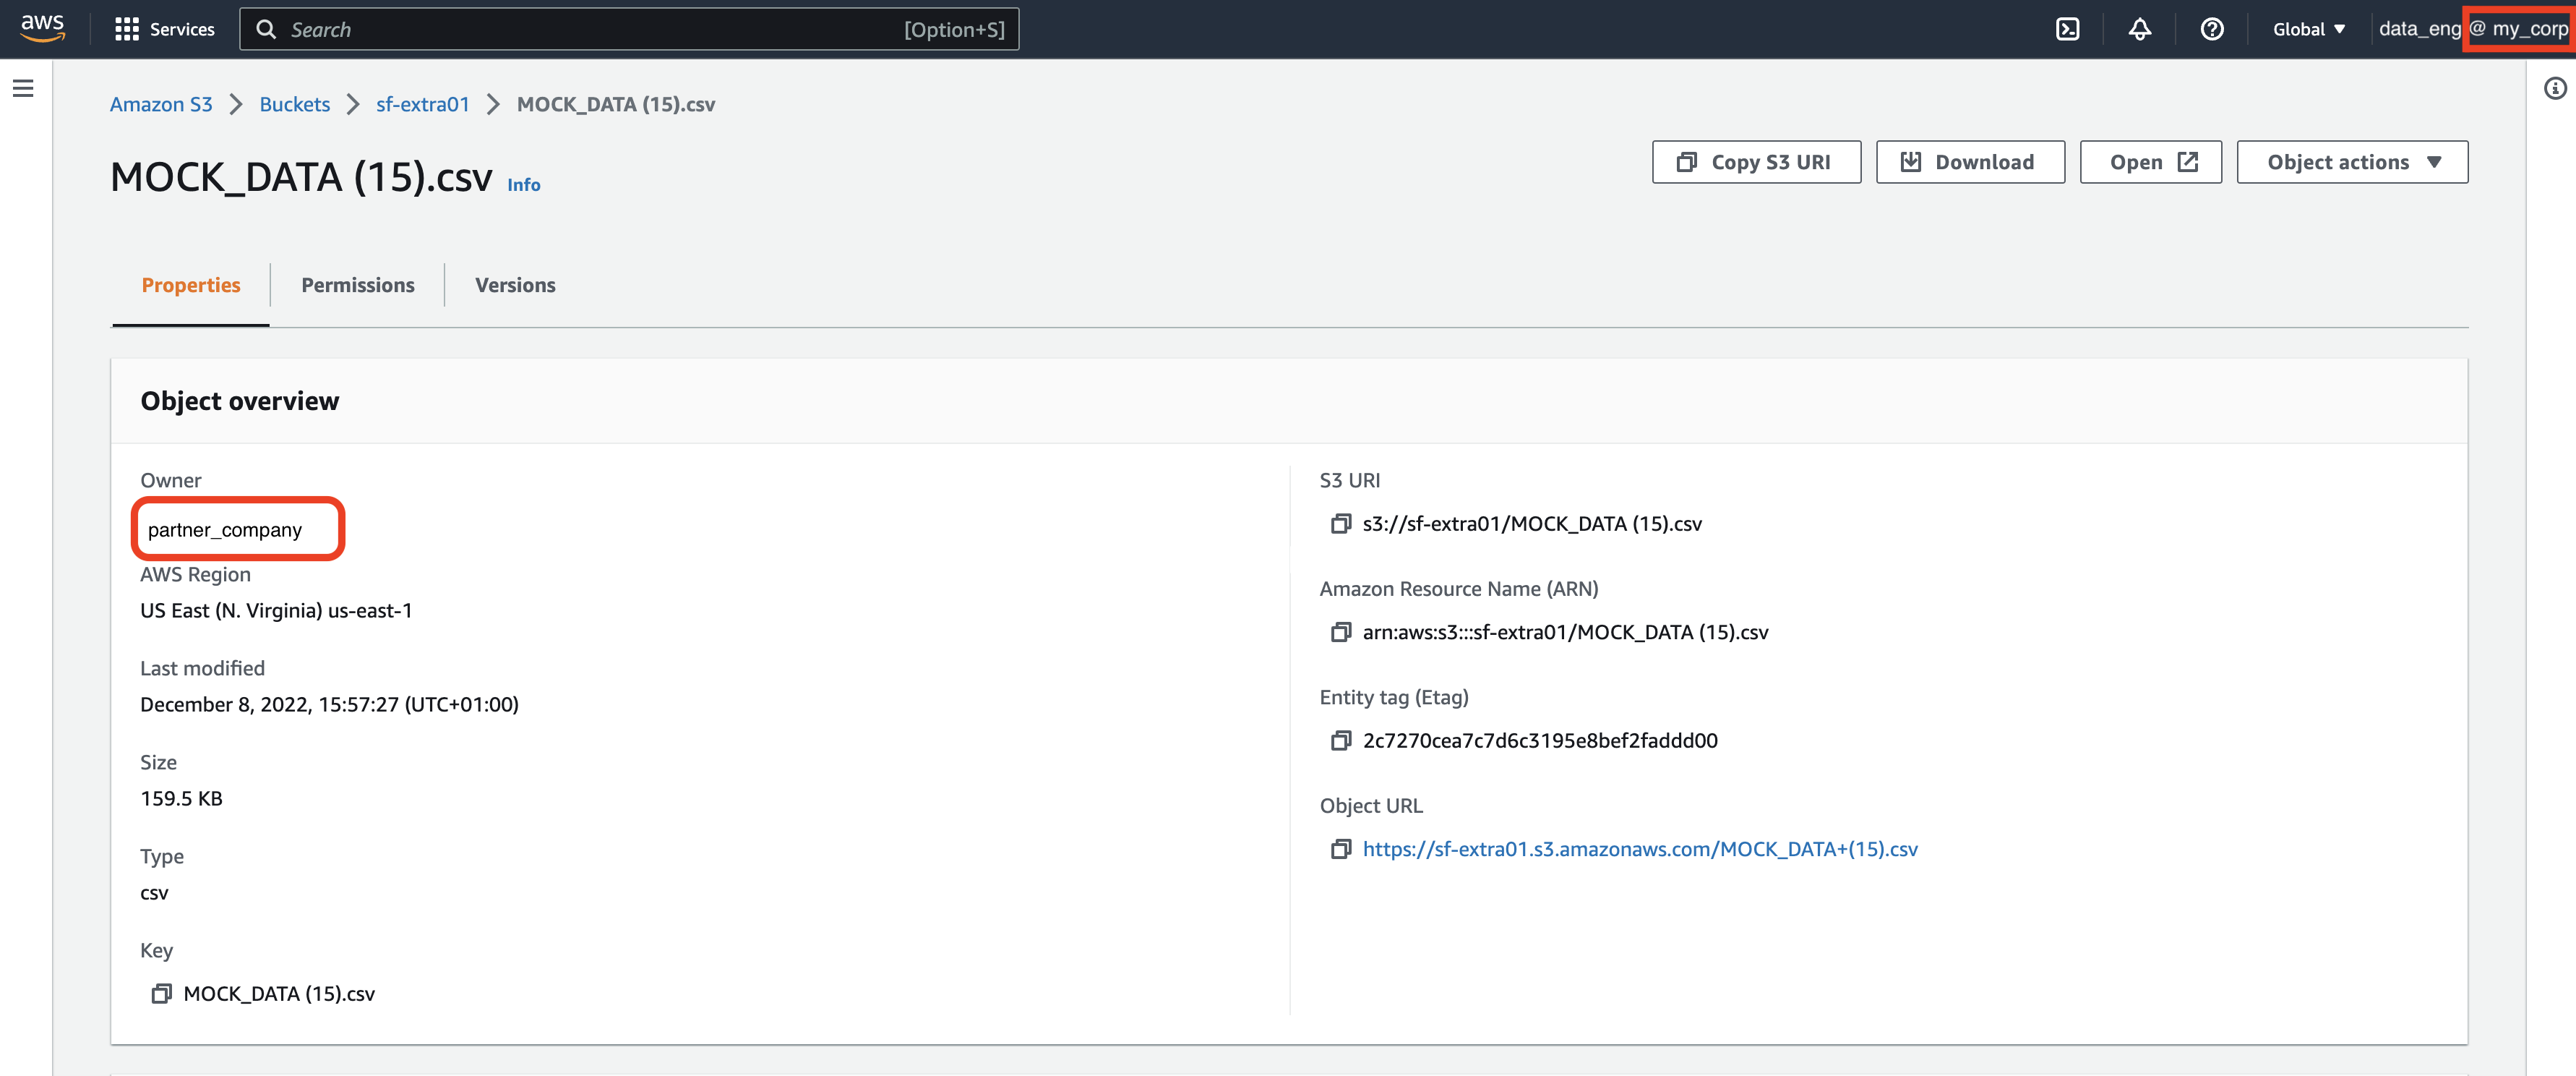This screenshot has height=1076, width=2576.
Task: Copy the object Key with its copy icon
Action: pyautogui.click(x=161, y=993)
